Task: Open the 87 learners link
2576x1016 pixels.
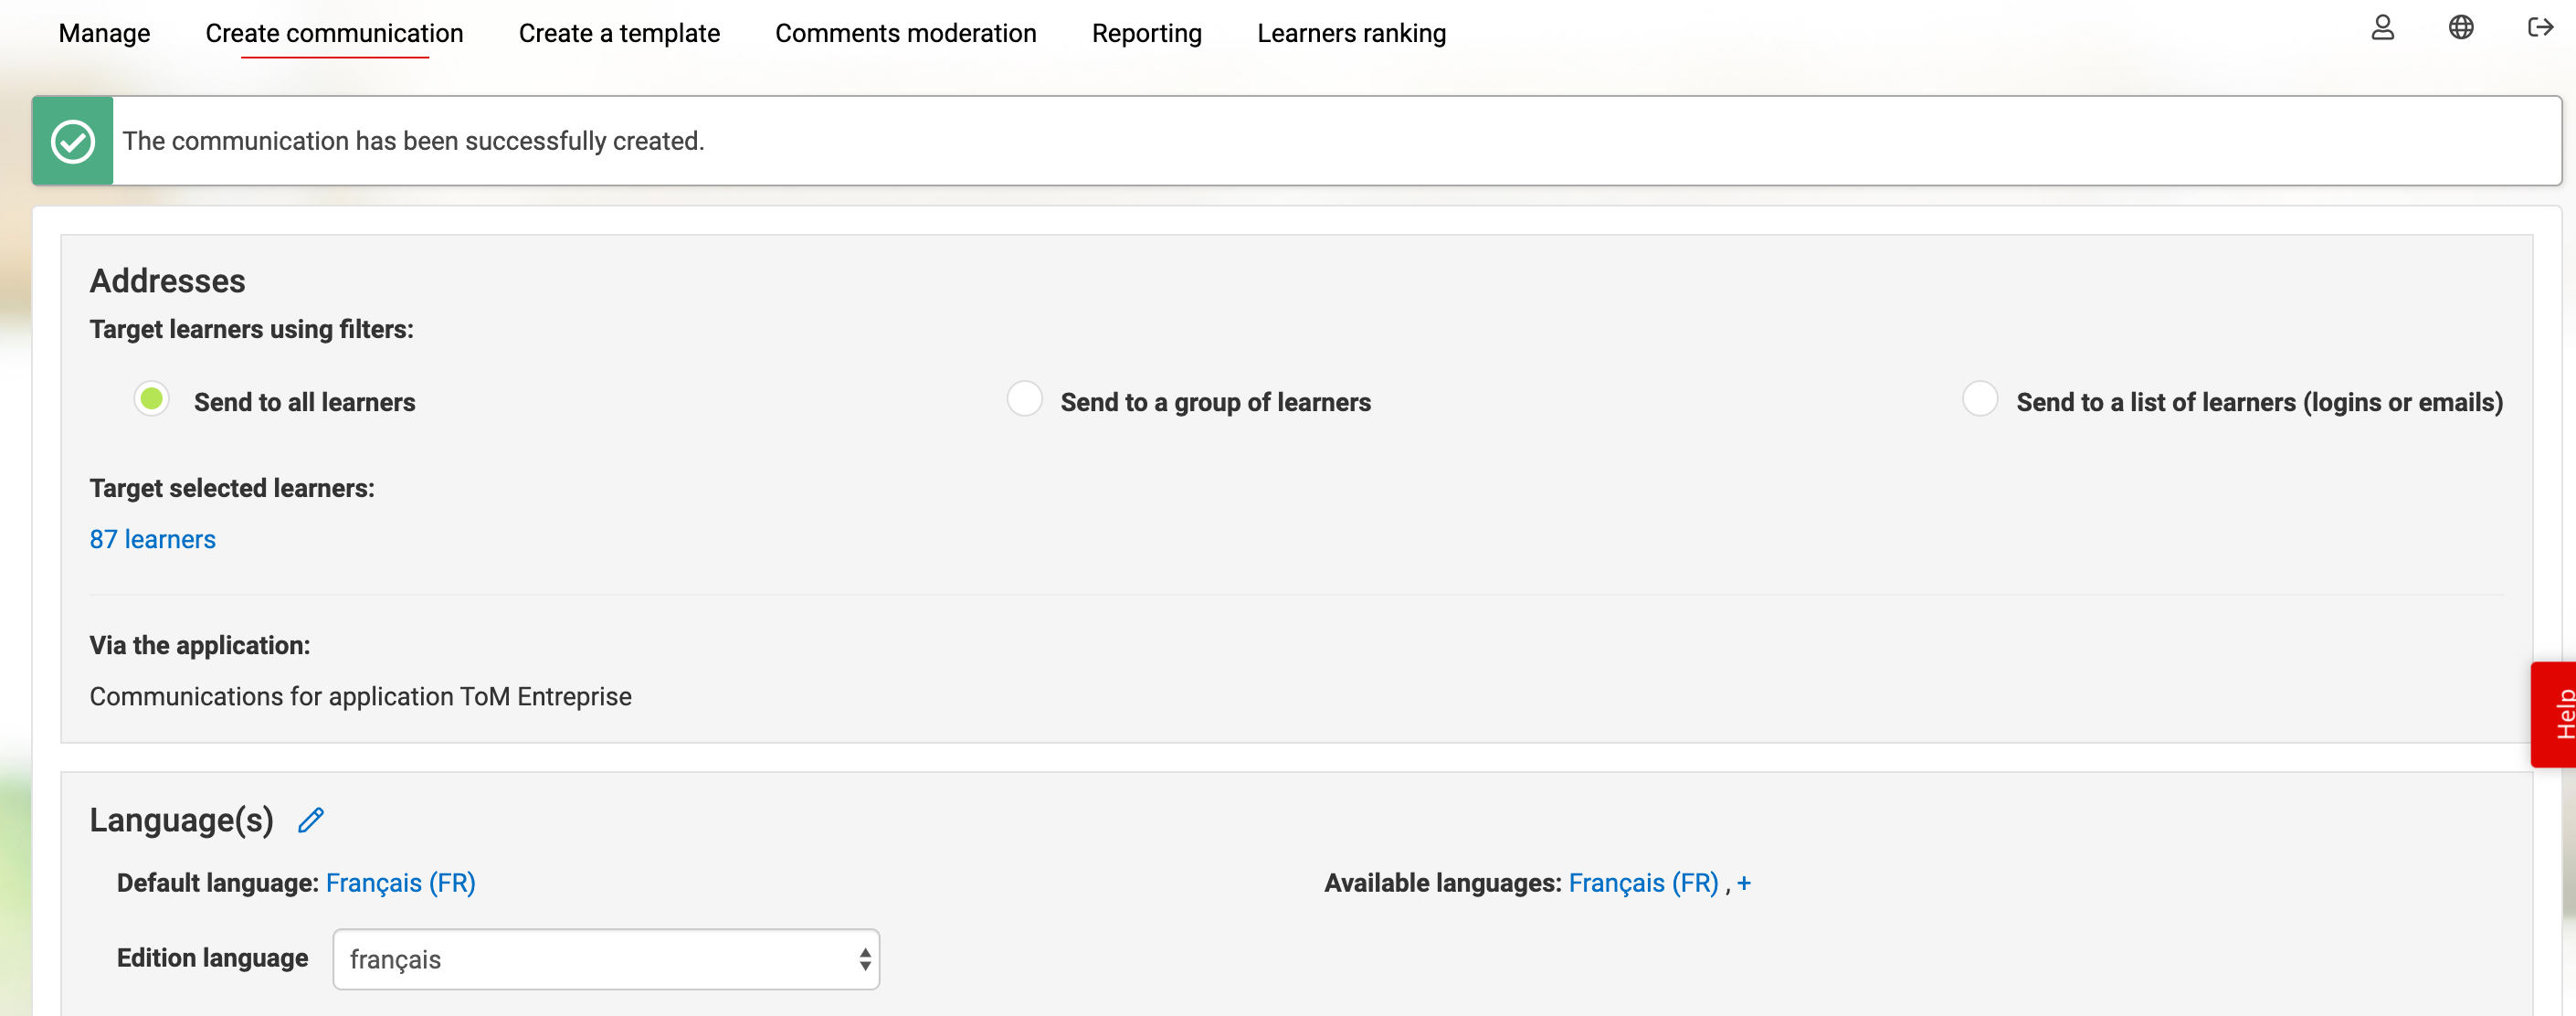Action: point(152,540)
